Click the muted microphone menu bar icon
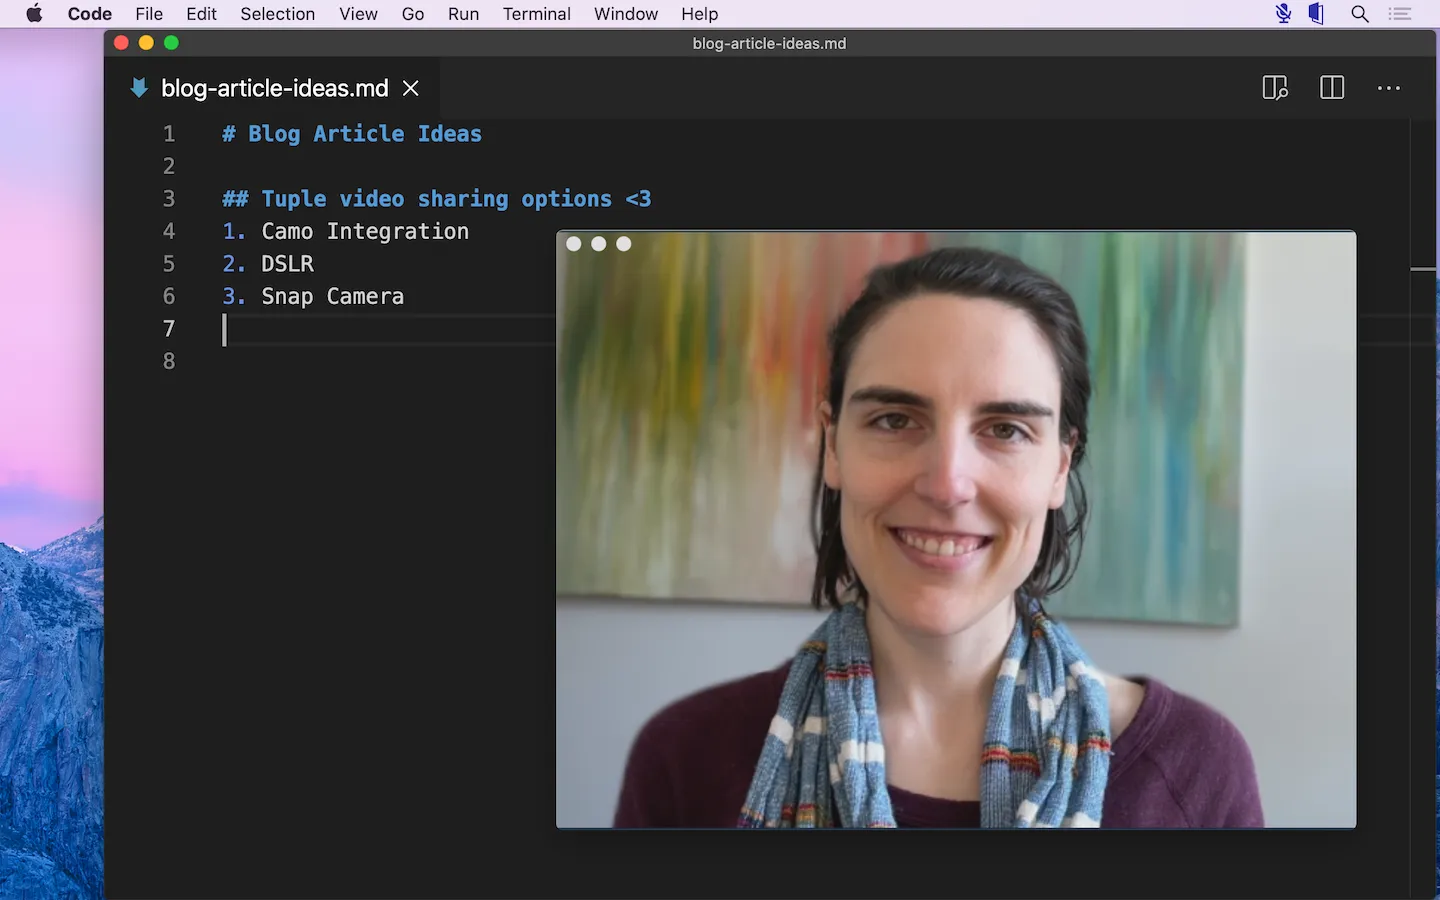This screenshot has width=1440, height=900. pos(1282,14)
